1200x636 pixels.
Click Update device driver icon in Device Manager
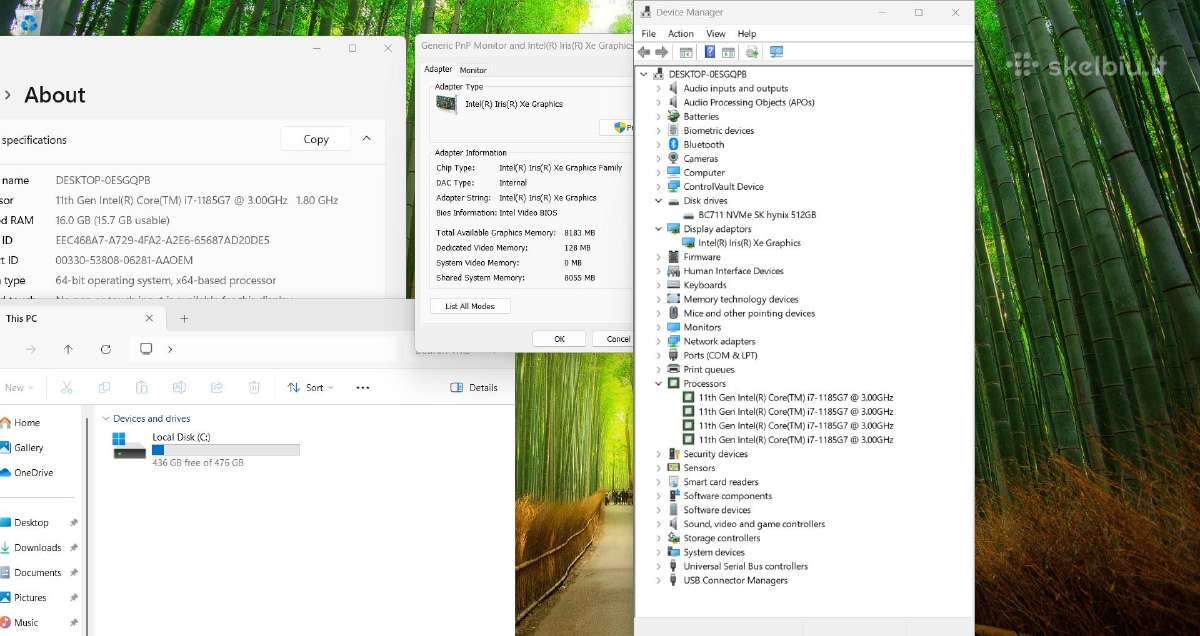(752, 52)
